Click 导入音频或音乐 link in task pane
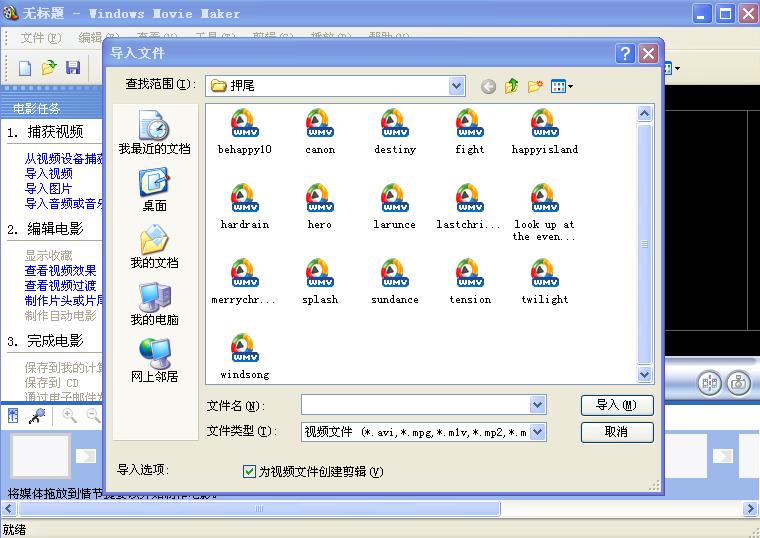Screen dimensions: 760x538 pyautogui.click(x=63, y=204)
